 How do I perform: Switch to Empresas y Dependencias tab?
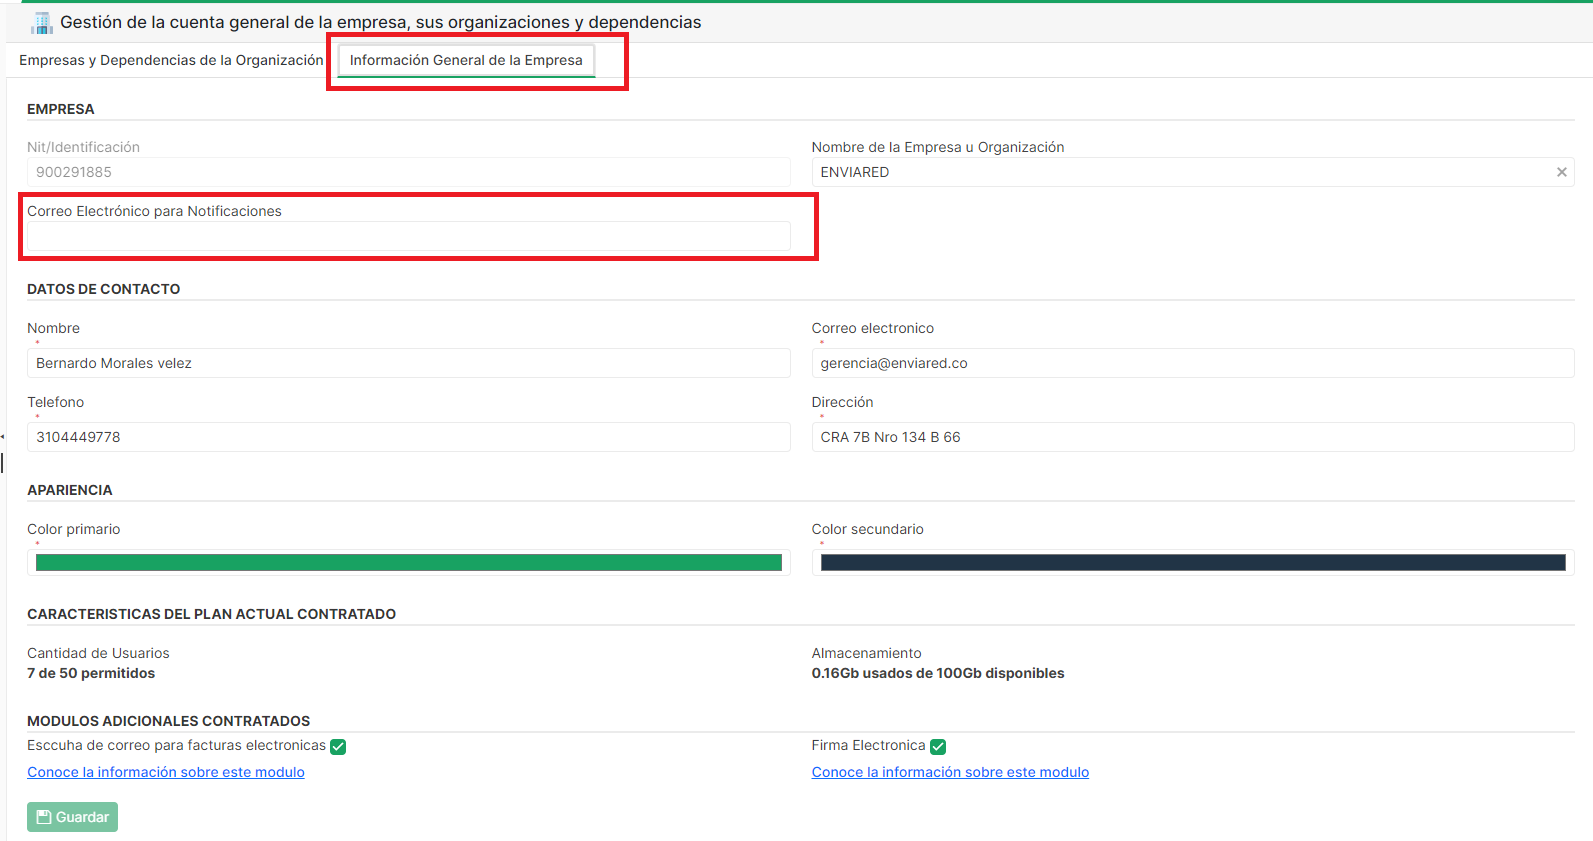171,60
